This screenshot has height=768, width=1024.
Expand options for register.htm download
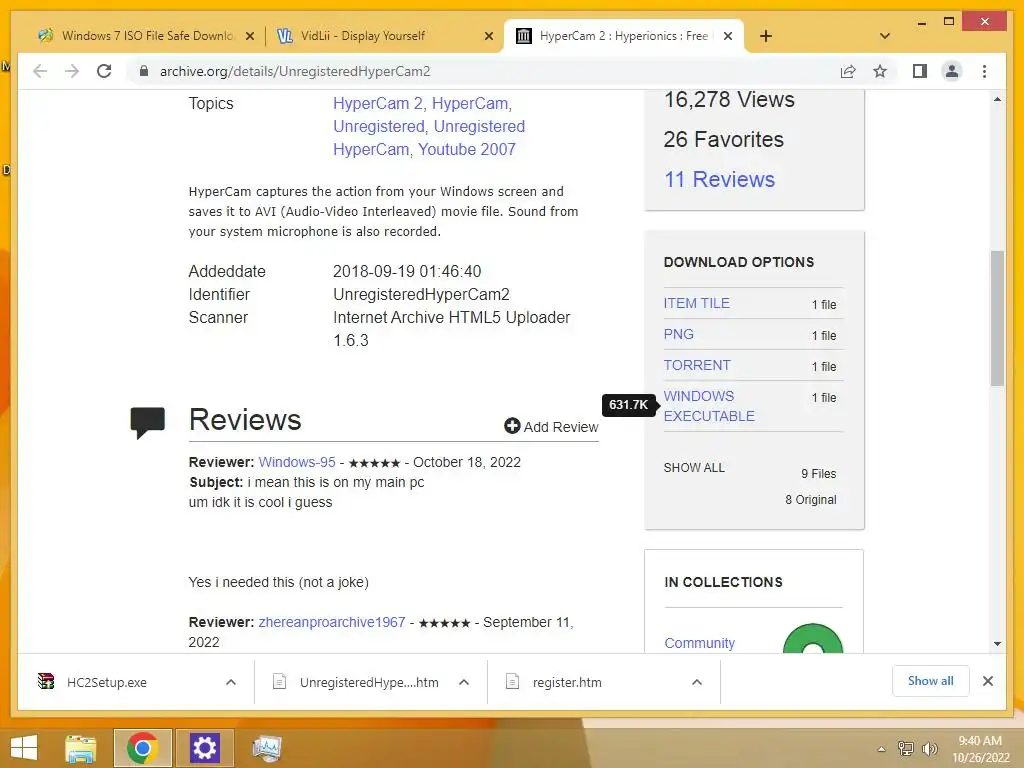coord(697,682)
